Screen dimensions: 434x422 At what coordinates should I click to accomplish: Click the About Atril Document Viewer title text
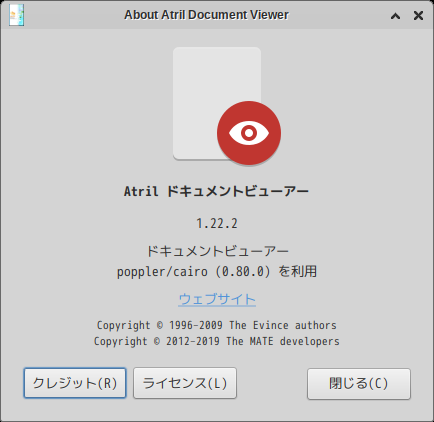pos(206,15)
